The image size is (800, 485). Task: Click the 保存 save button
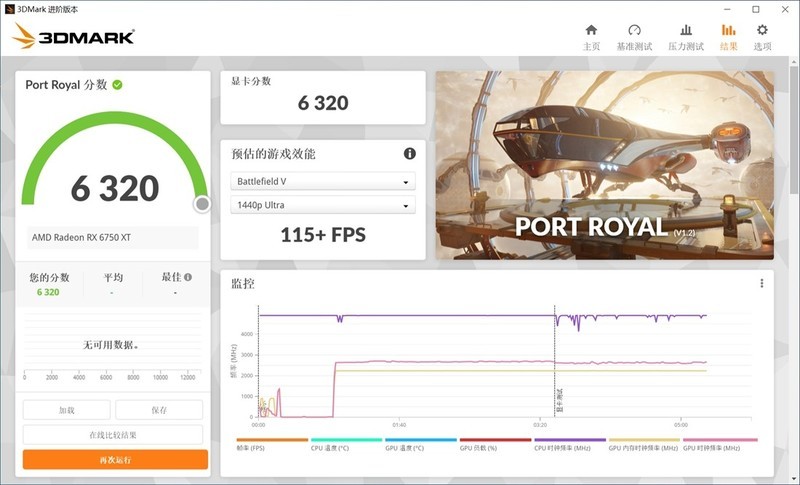(x=159, y=410)
